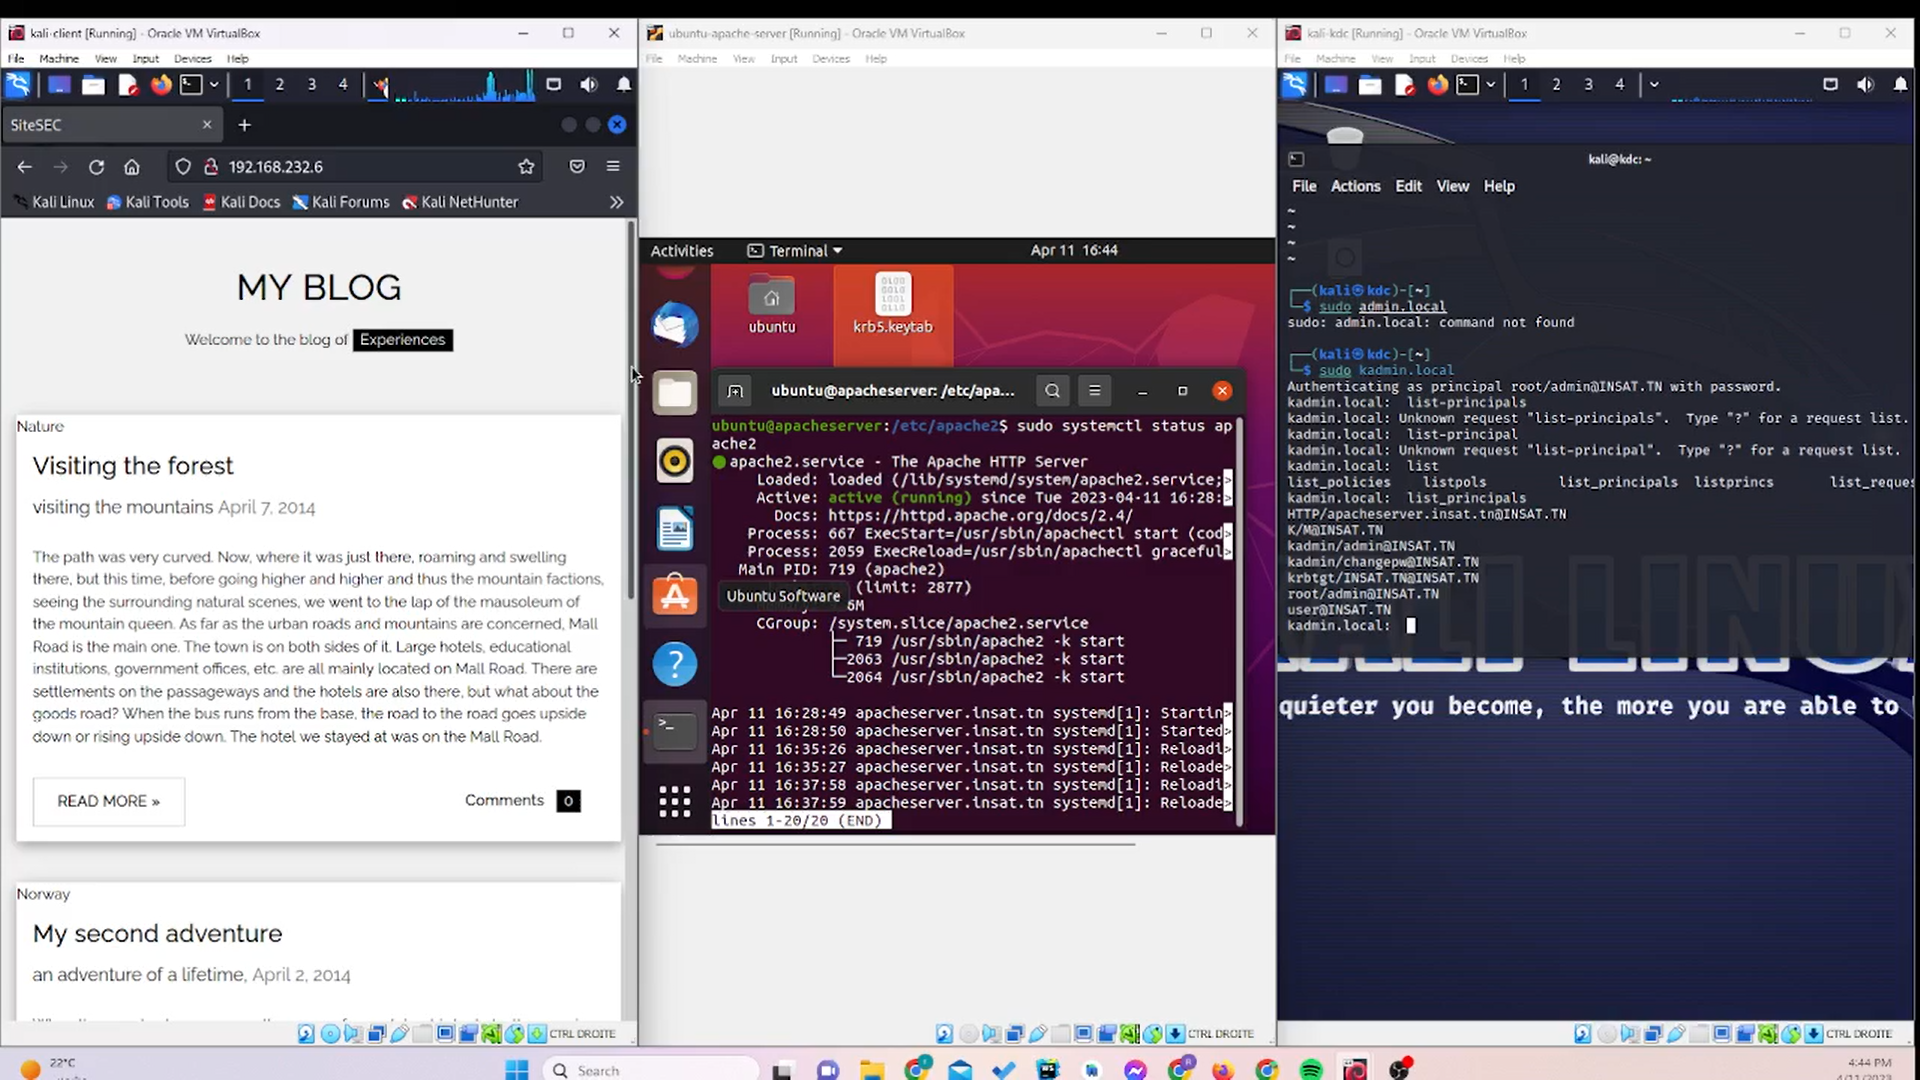Select krb5.keytab desktop file
Viewport: 1920px width, 1080px height.
[x=893, y=304]
